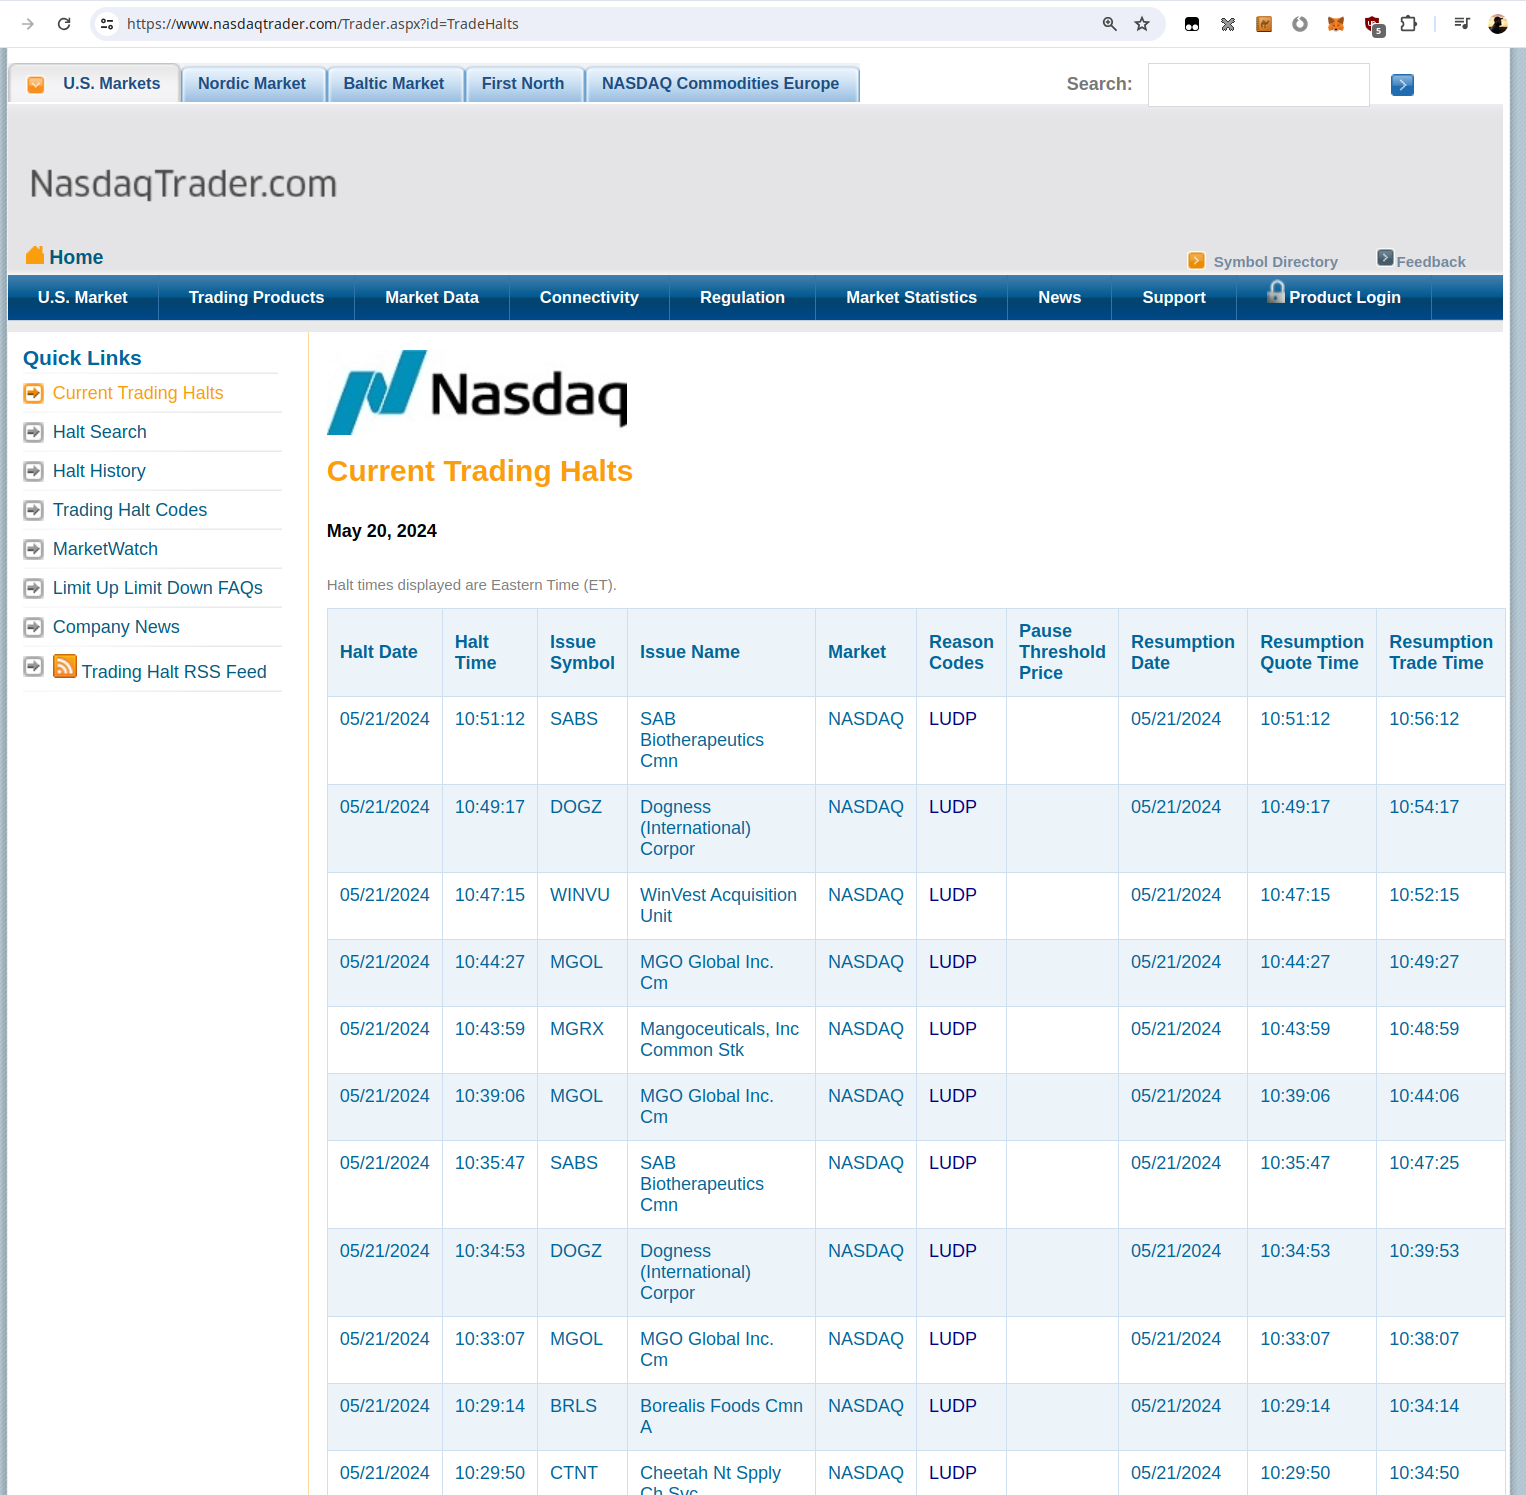Open the Trading Halt RSS Feed link
Viewport: 1526px width, 1495px height.
click(174, 672)
